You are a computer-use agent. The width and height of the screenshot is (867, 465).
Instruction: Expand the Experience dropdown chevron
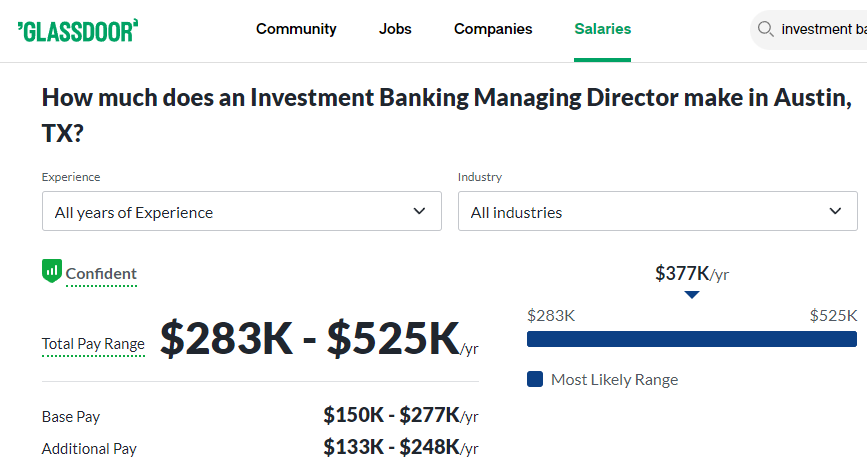(420, 211)
